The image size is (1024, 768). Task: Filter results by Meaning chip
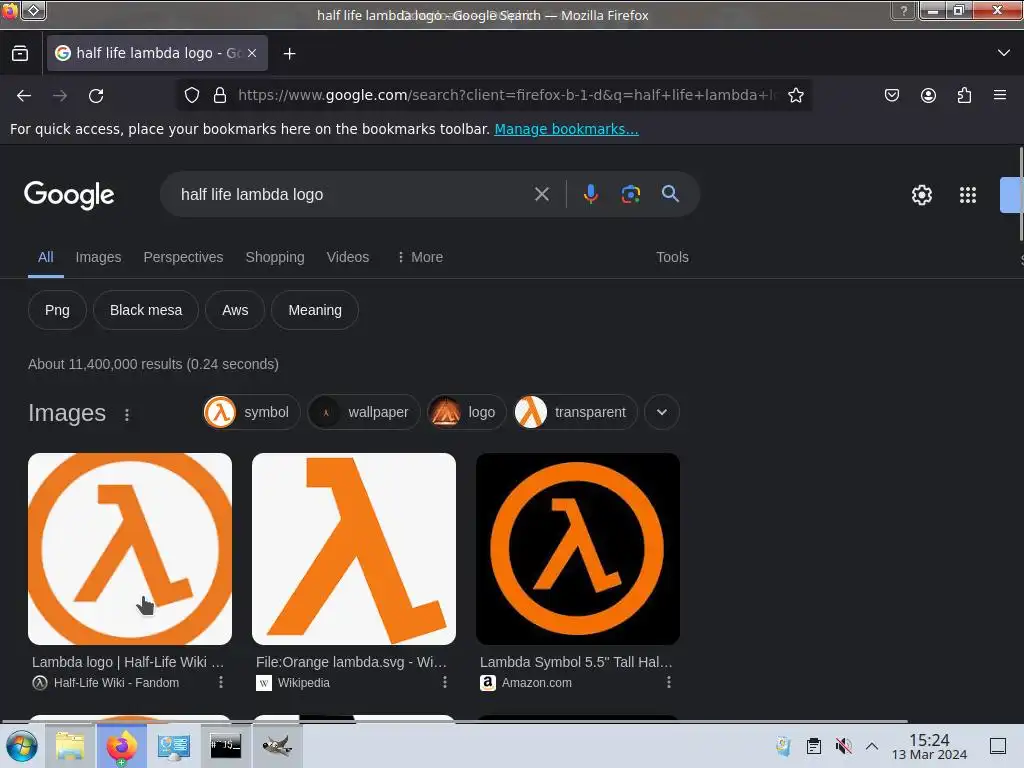pyautogui.click(x=315, y=310)
